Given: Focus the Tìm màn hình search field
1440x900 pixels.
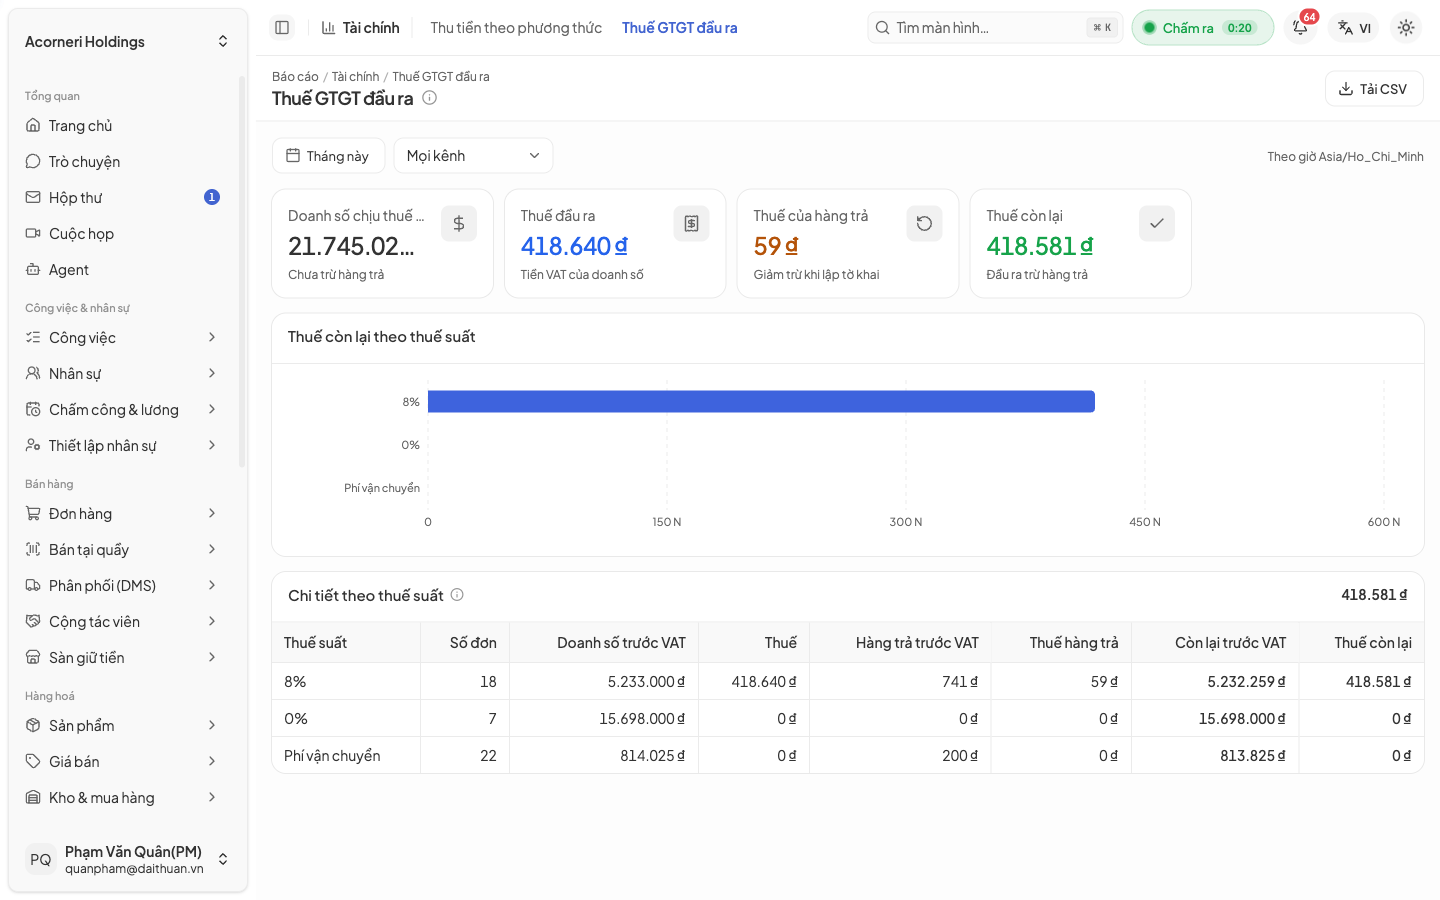Looking at the screenshot, I should click(x=995, y=28).
